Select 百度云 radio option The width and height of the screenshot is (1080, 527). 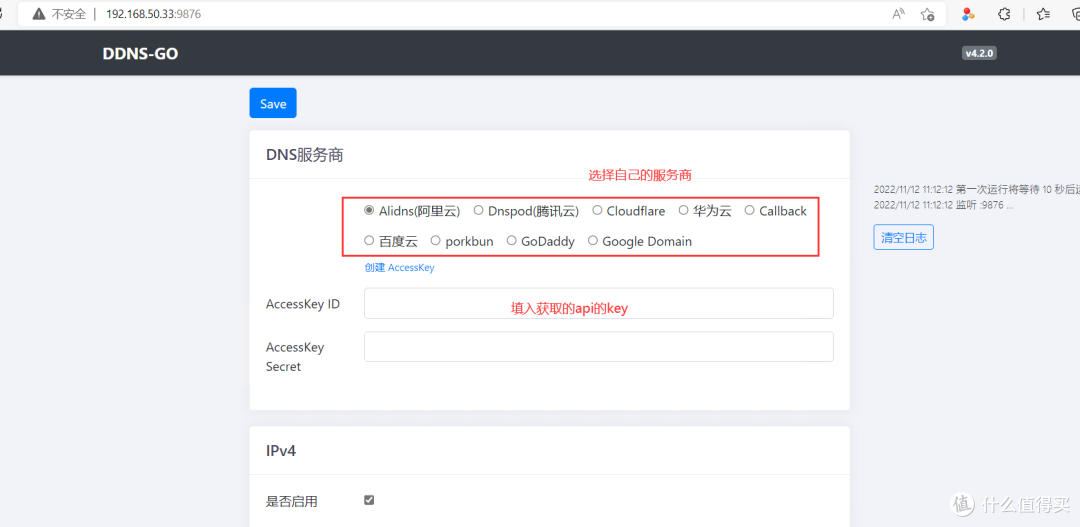[369, 240]
